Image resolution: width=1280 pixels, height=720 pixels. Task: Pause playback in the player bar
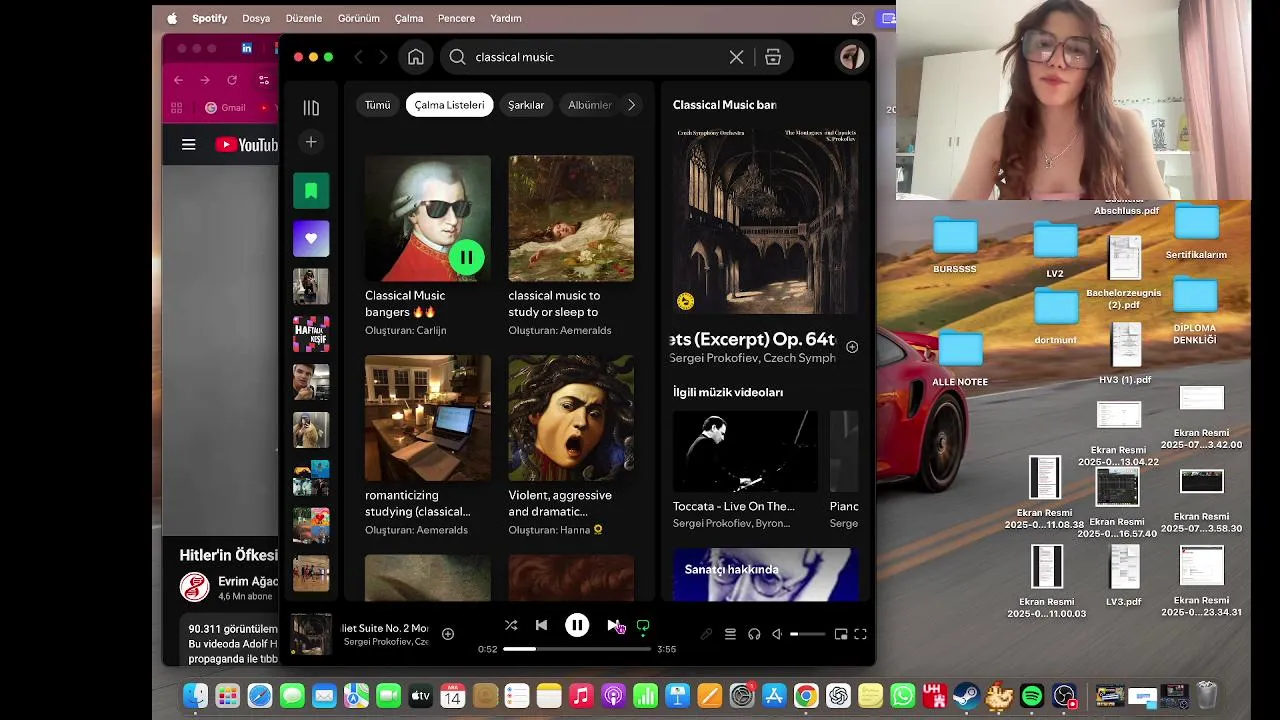(577, 625)
